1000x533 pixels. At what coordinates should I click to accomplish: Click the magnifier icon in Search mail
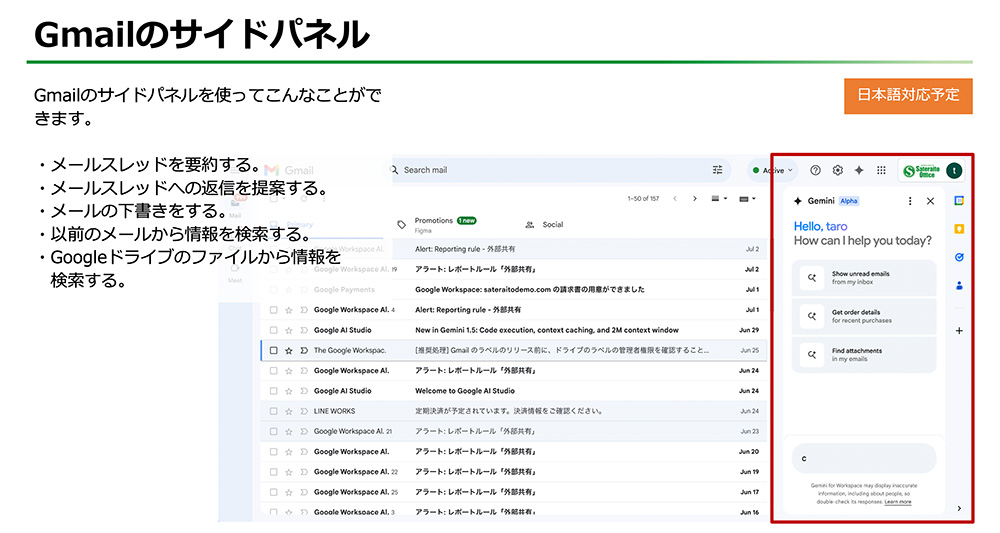(394, 170)
